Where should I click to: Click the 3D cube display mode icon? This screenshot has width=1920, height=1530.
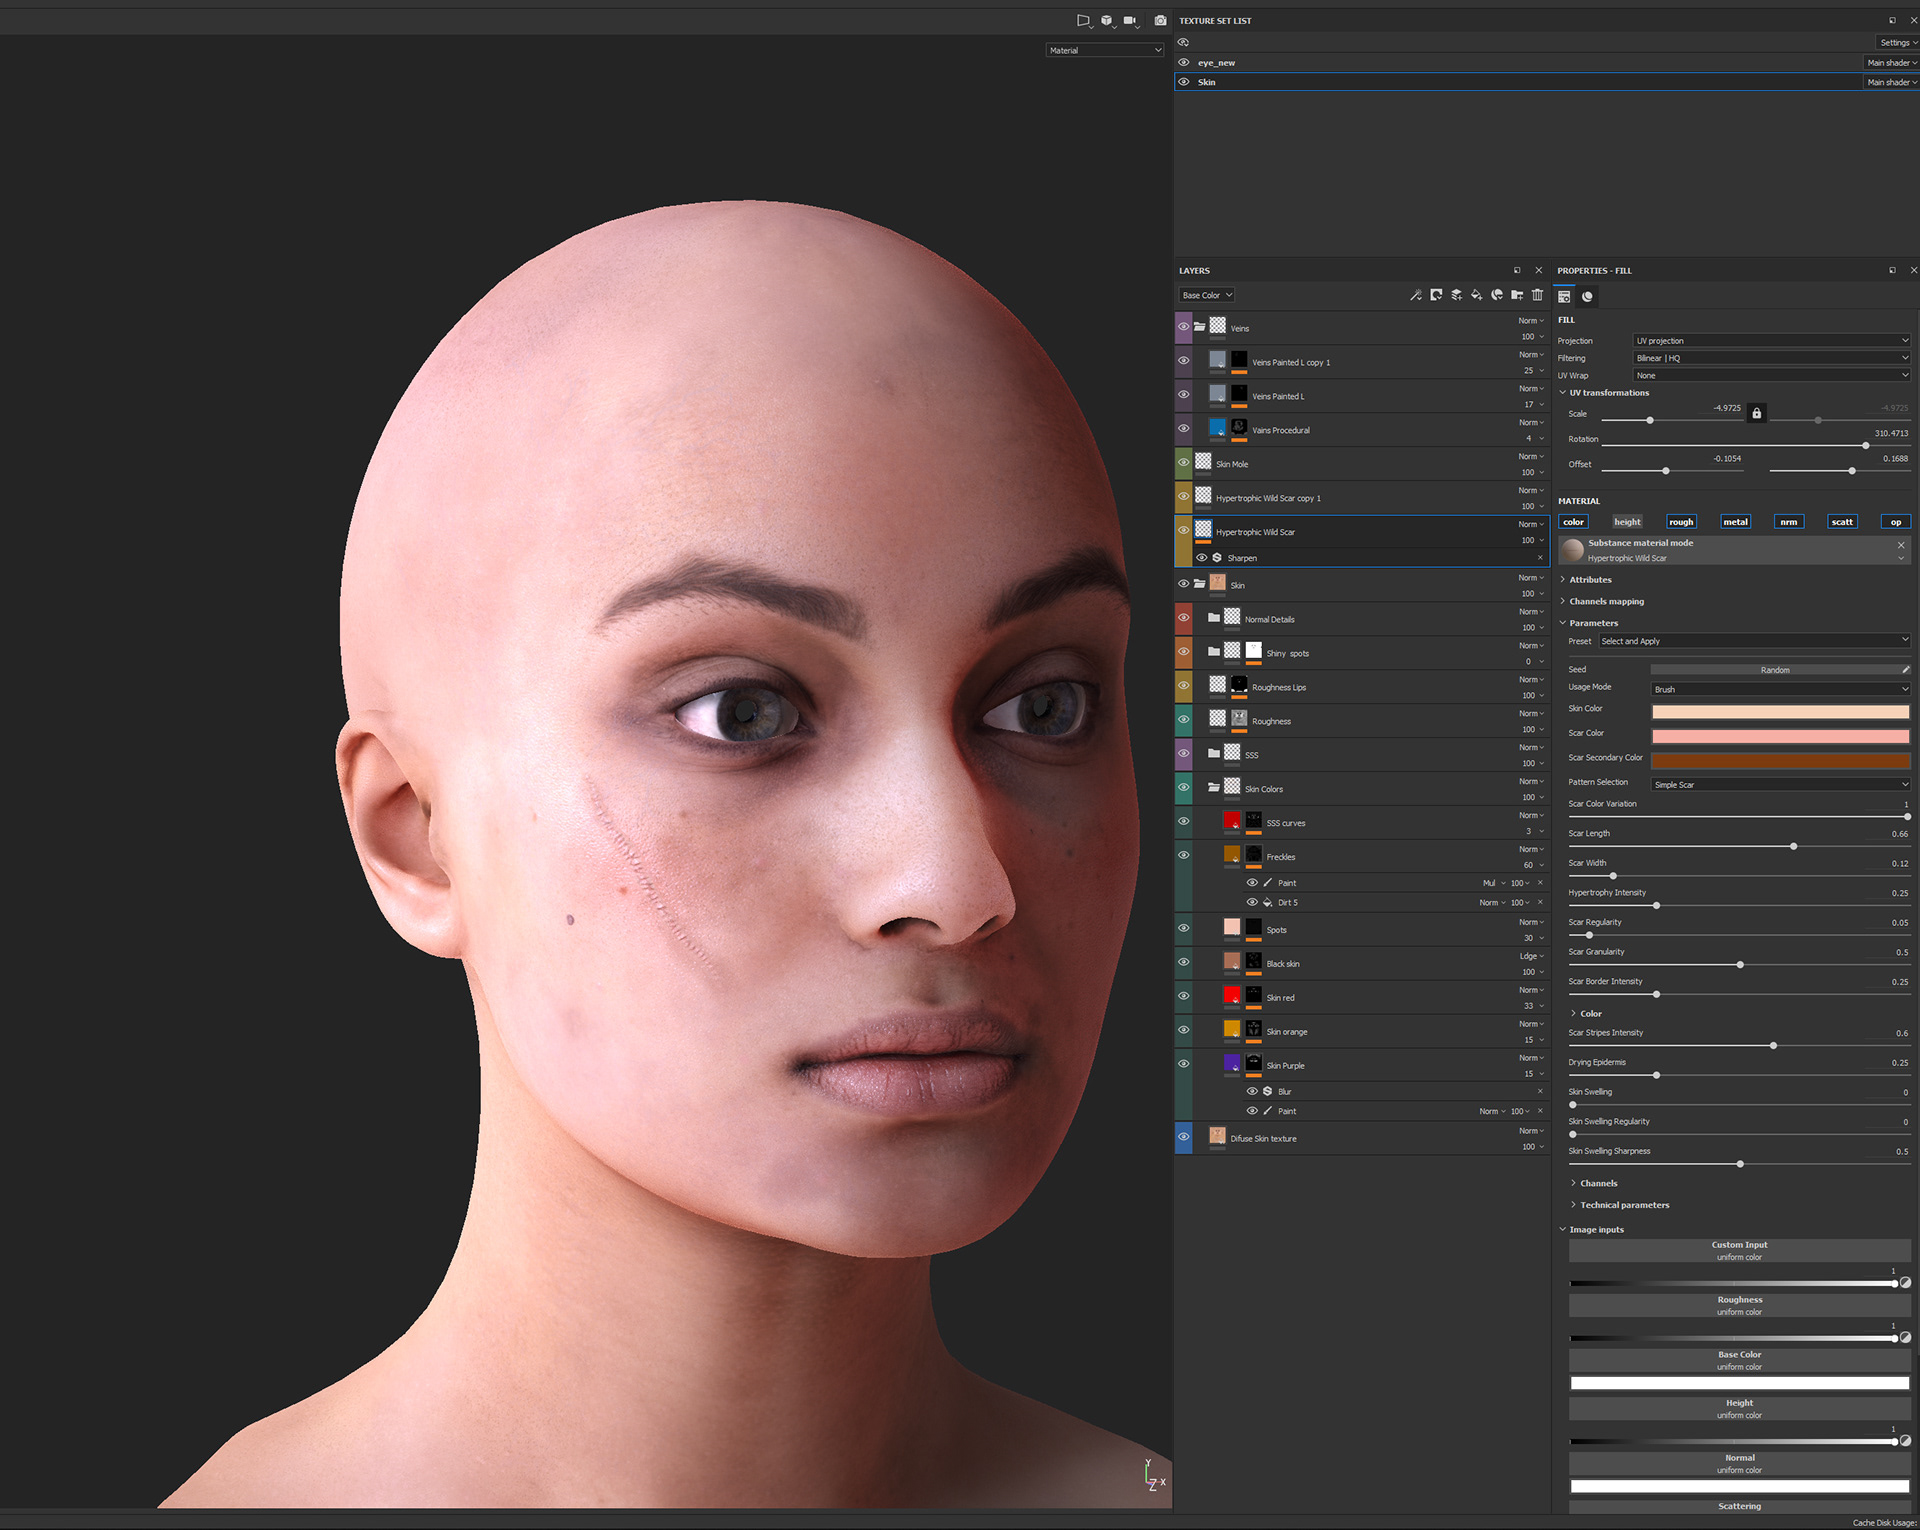click(x=1107, y=20)
